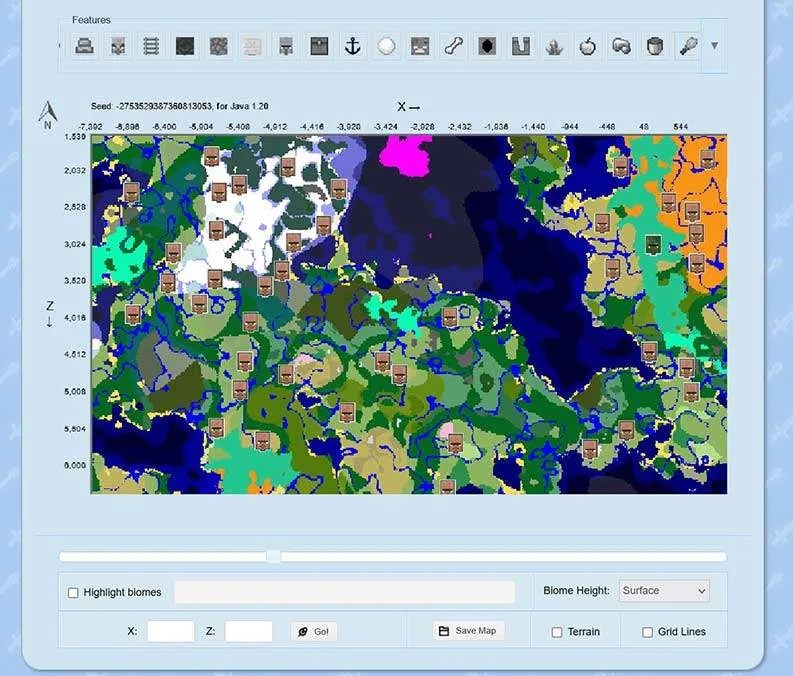Image resolution: width=793 pixels, height=676 pixels.
Task: Click the 6,000 Z axis label
Action: (75, 465)
